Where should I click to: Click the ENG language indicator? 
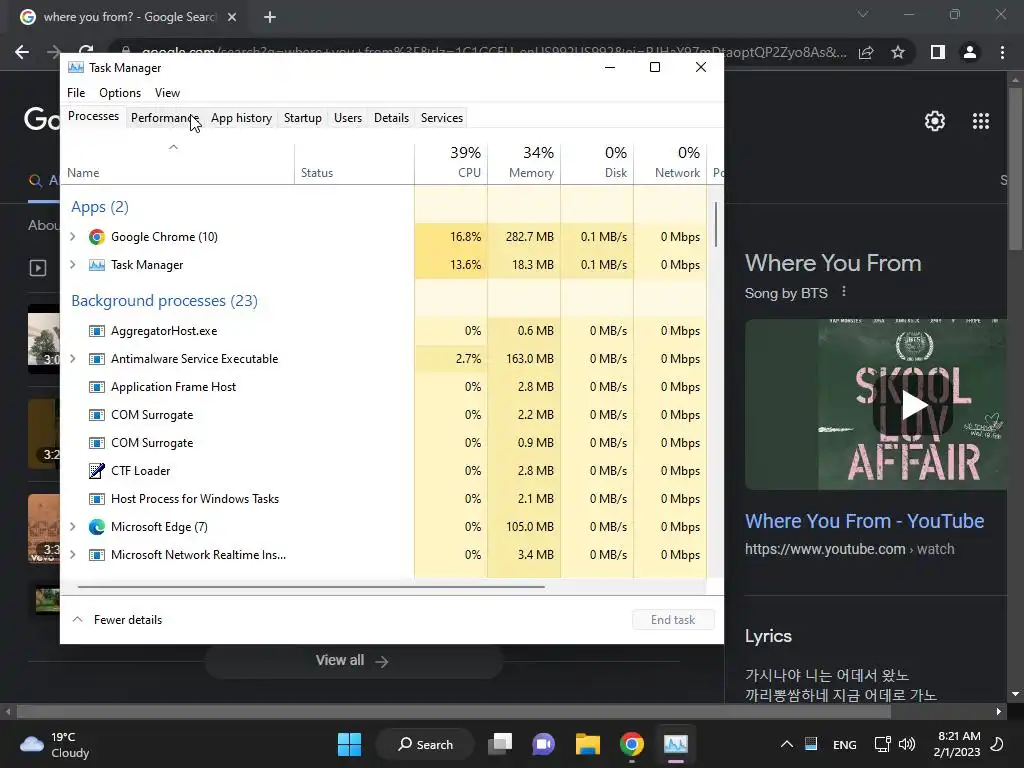(x=844, y=744)
